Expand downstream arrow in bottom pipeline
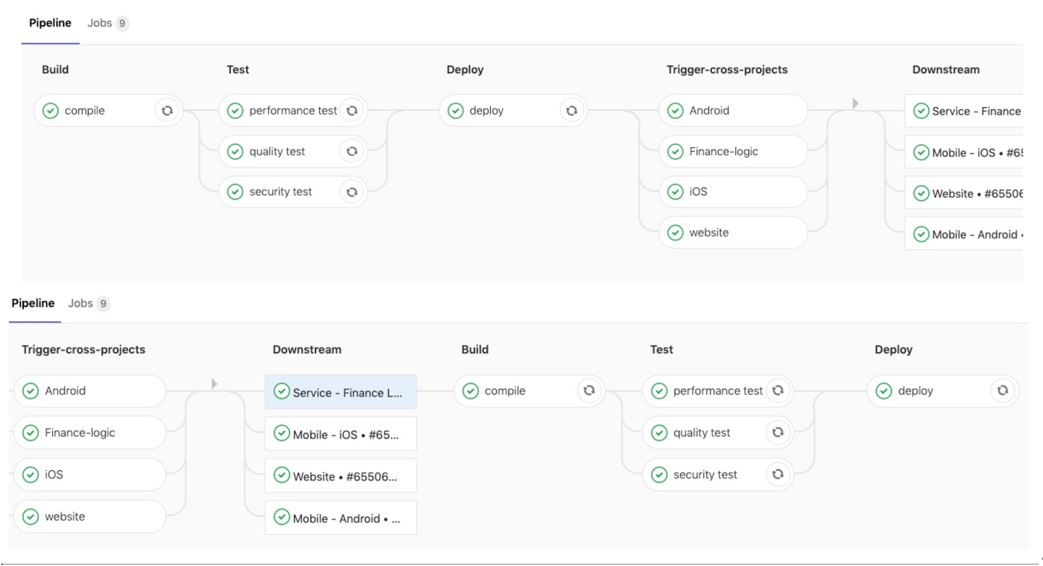Image resolution: width=1043 pixels, height=566 pixels. tap(214, 384)
